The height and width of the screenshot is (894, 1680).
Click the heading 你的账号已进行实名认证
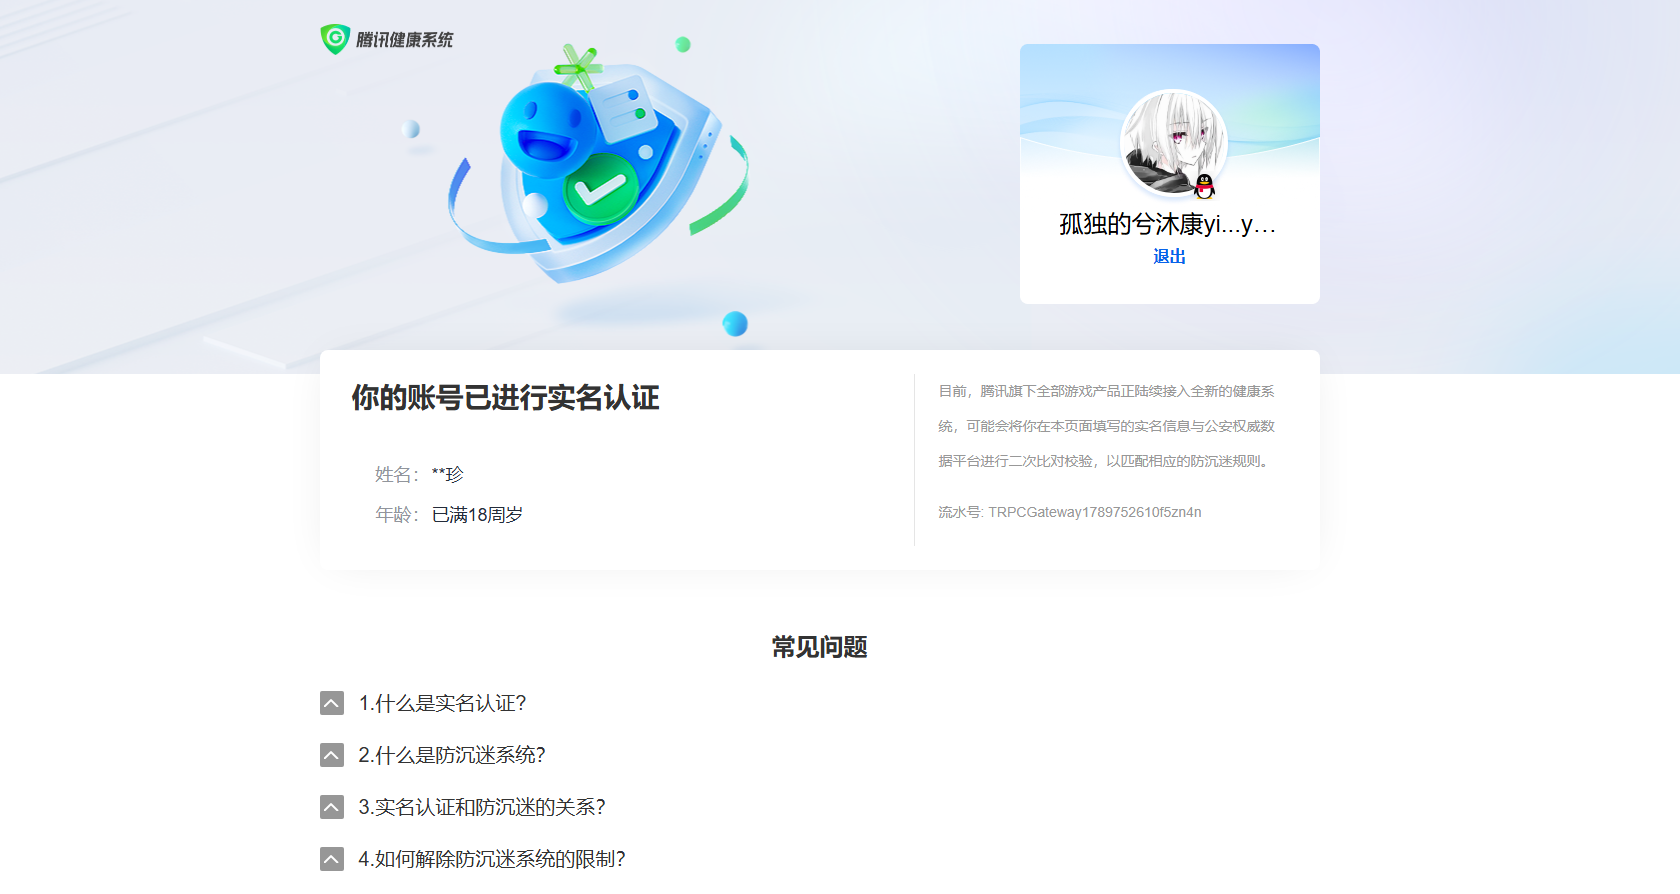click(x=505, y=398)
